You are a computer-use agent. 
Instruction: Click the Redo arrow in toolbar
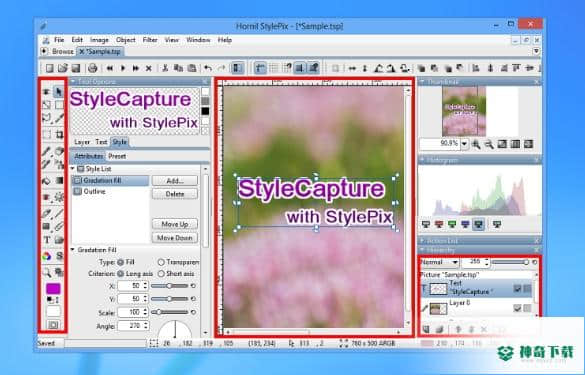(222, 68)
